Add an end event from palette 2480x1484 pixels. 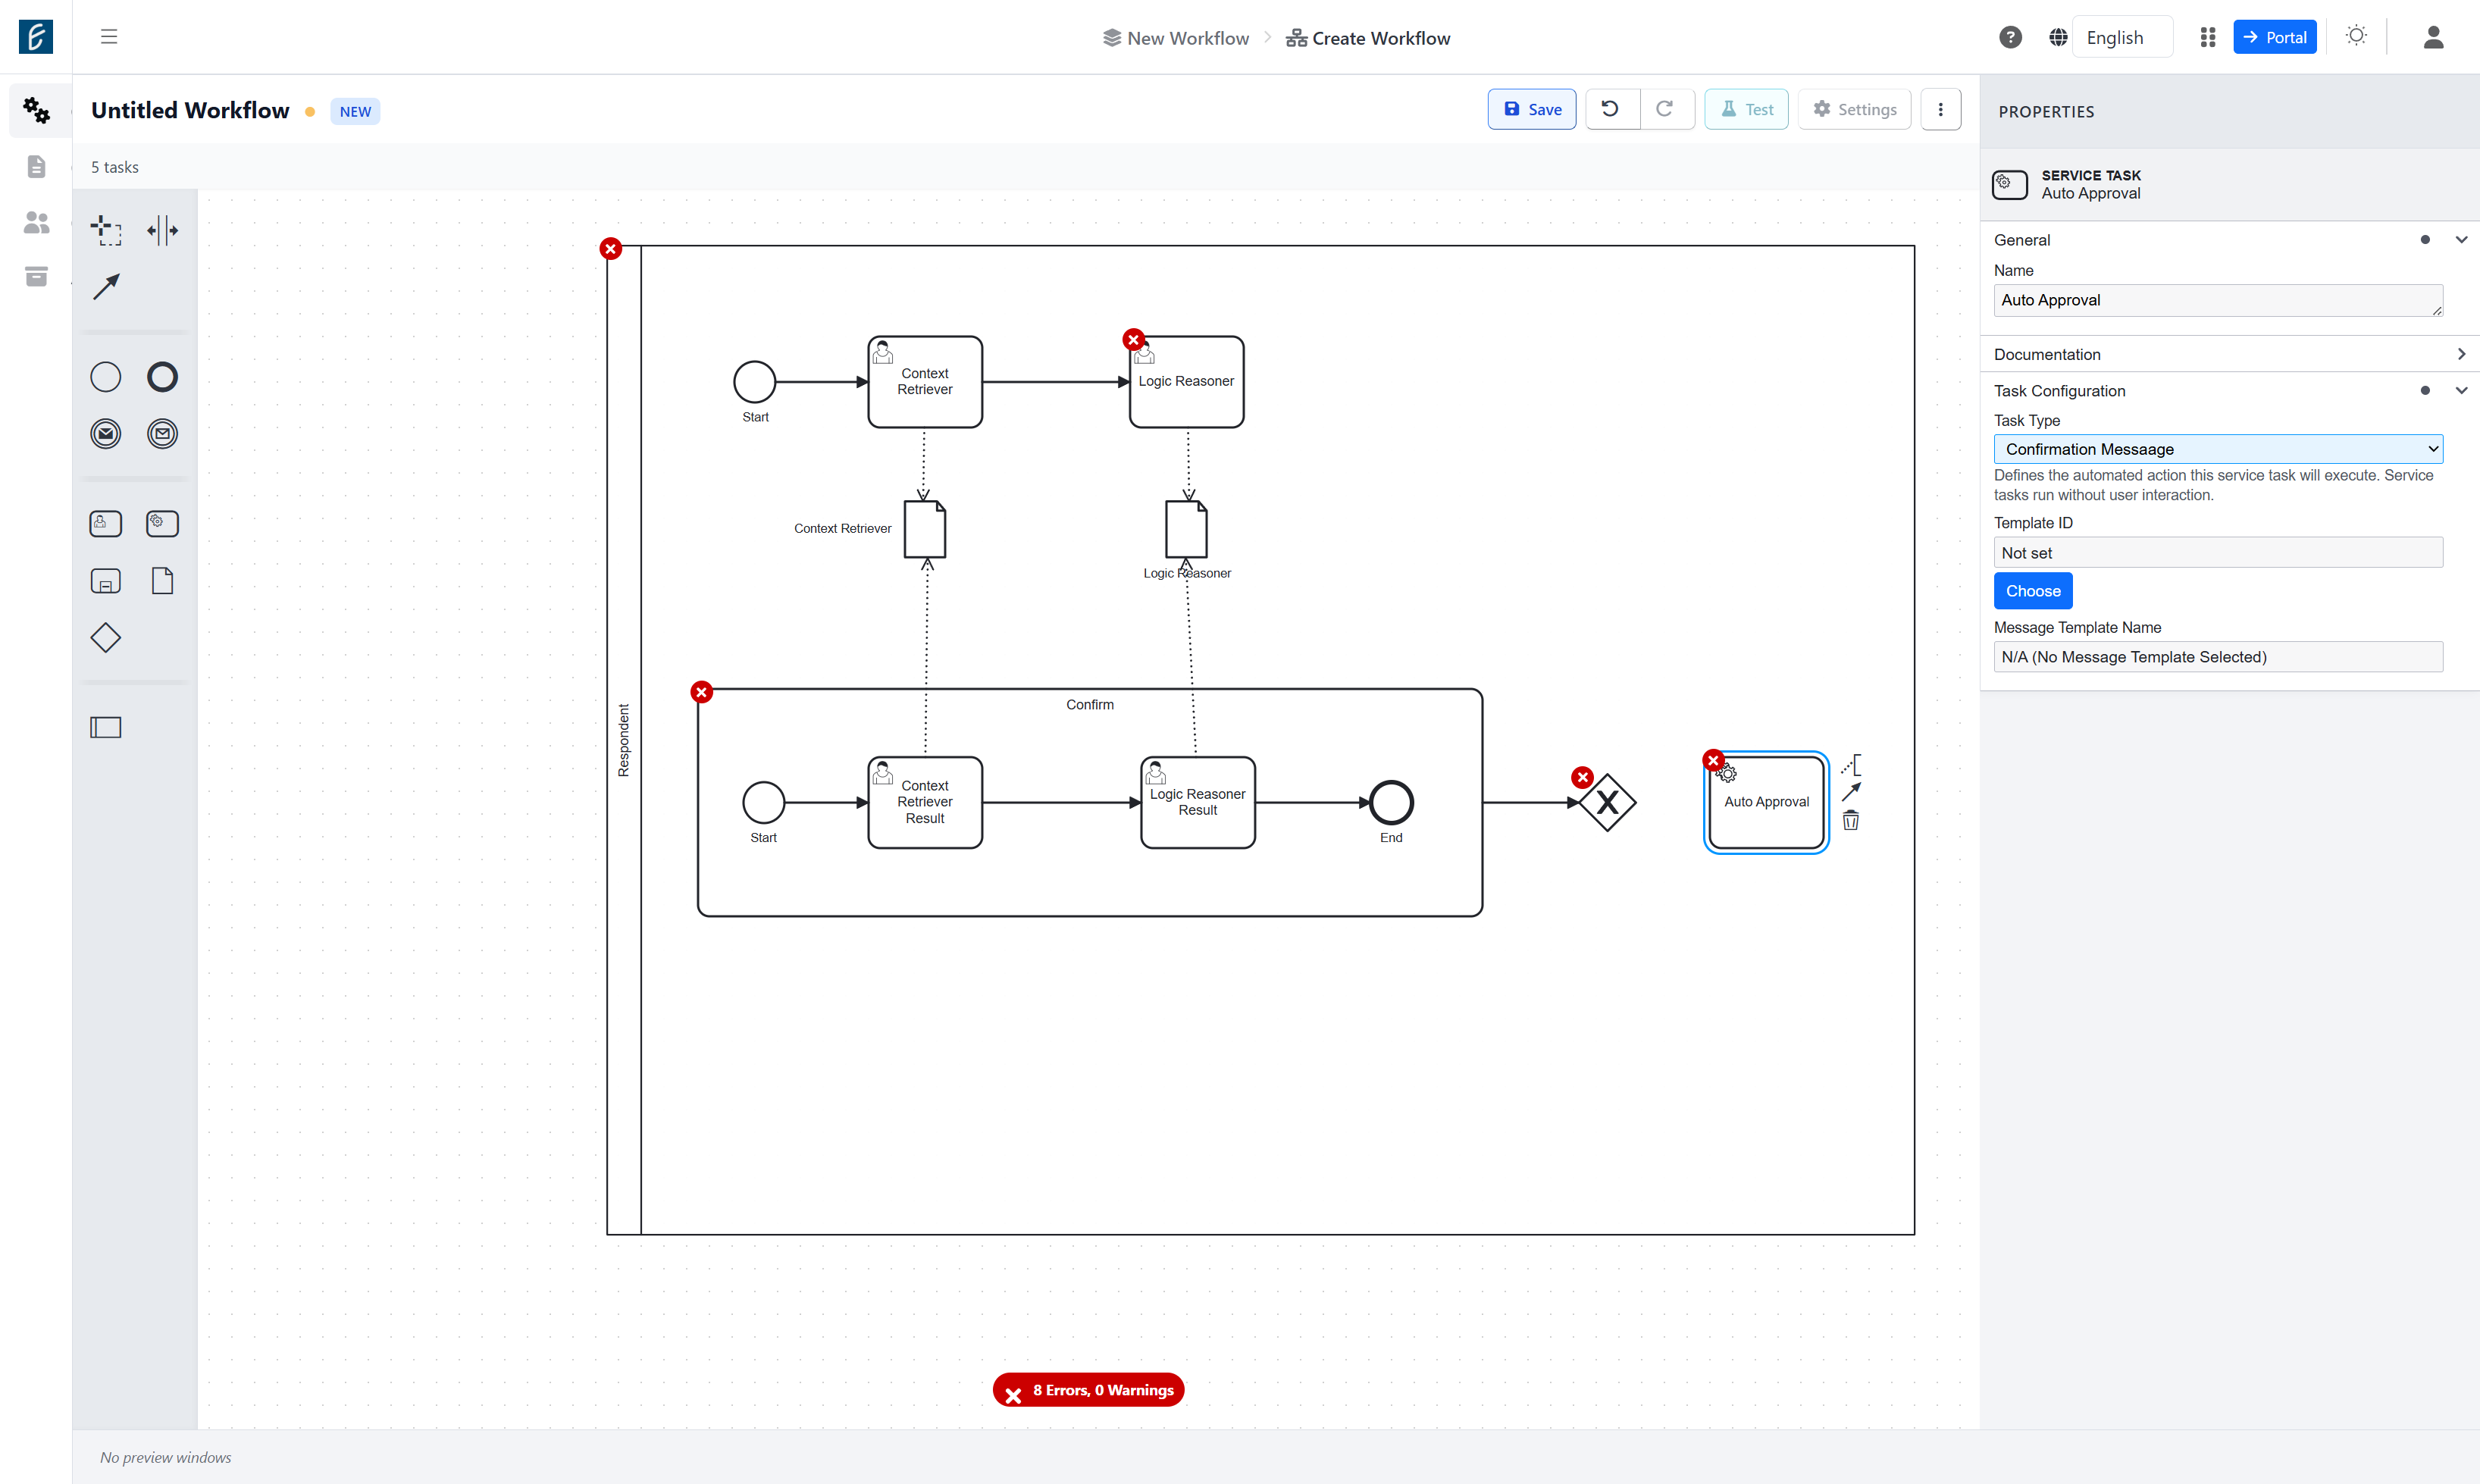tap(162, 377)
